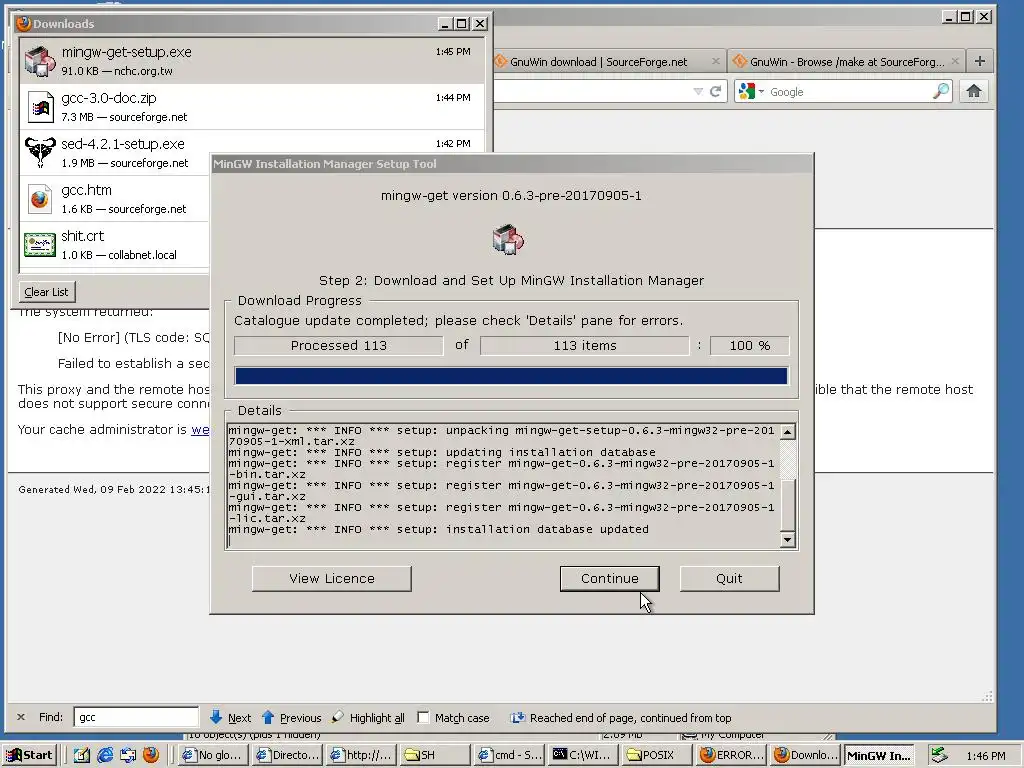The image size is (1024, 768).
Task: Open URL history dropdown arrow in Firefox
Action: click(697, 91)
